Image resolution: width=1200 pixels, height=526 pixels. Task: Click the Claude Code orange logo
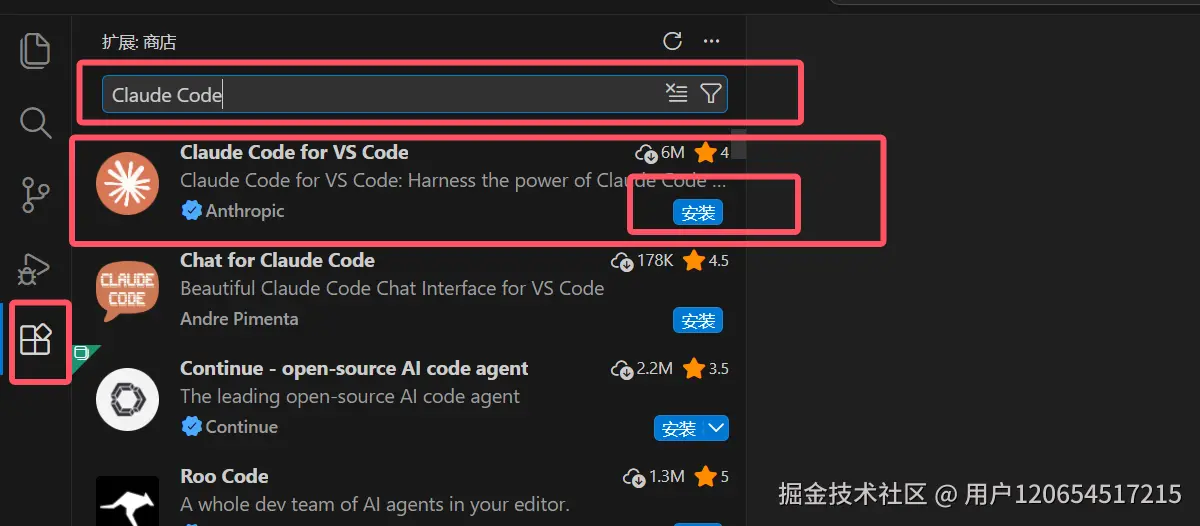tap(127, 183)
